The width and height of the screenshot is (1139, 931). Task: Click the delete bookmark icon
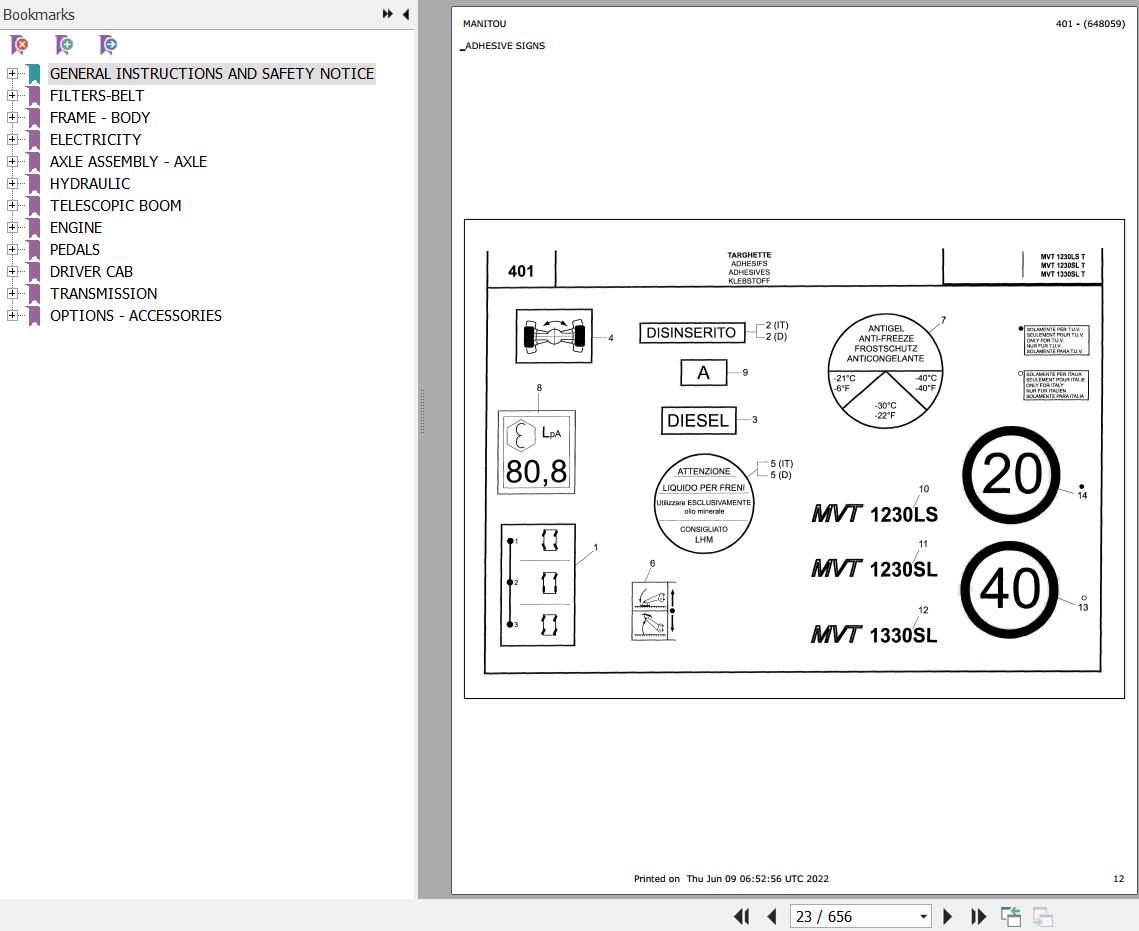point(20,45)
